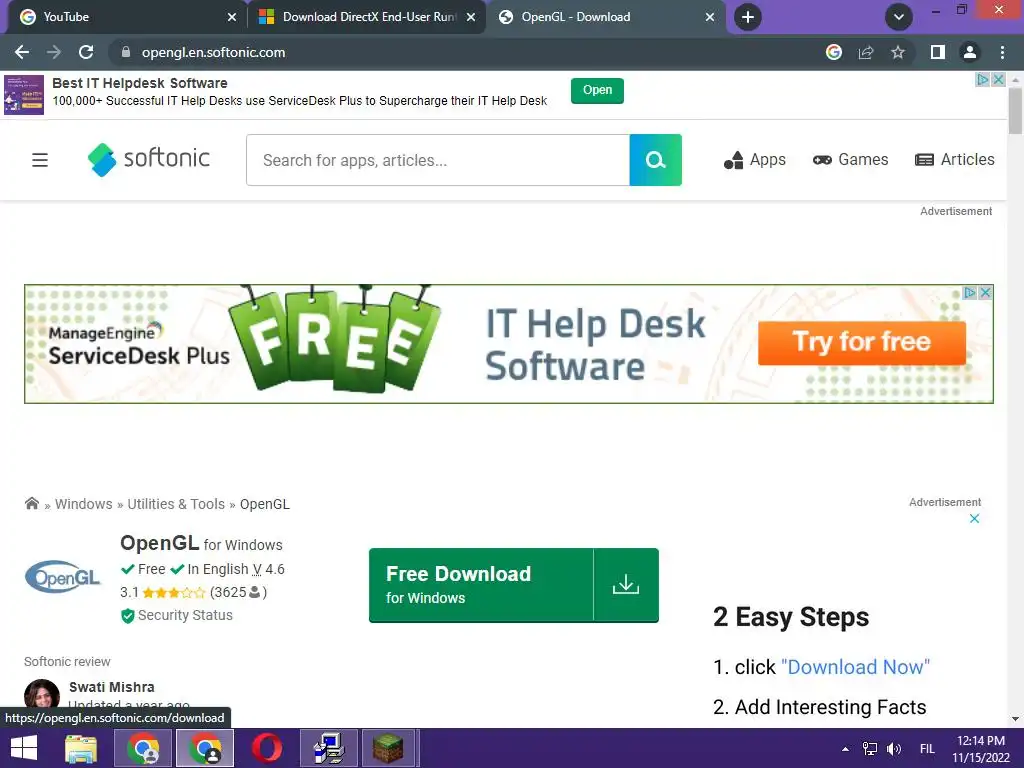Bookmark this page with the star icon

click(x=898, y=52)
